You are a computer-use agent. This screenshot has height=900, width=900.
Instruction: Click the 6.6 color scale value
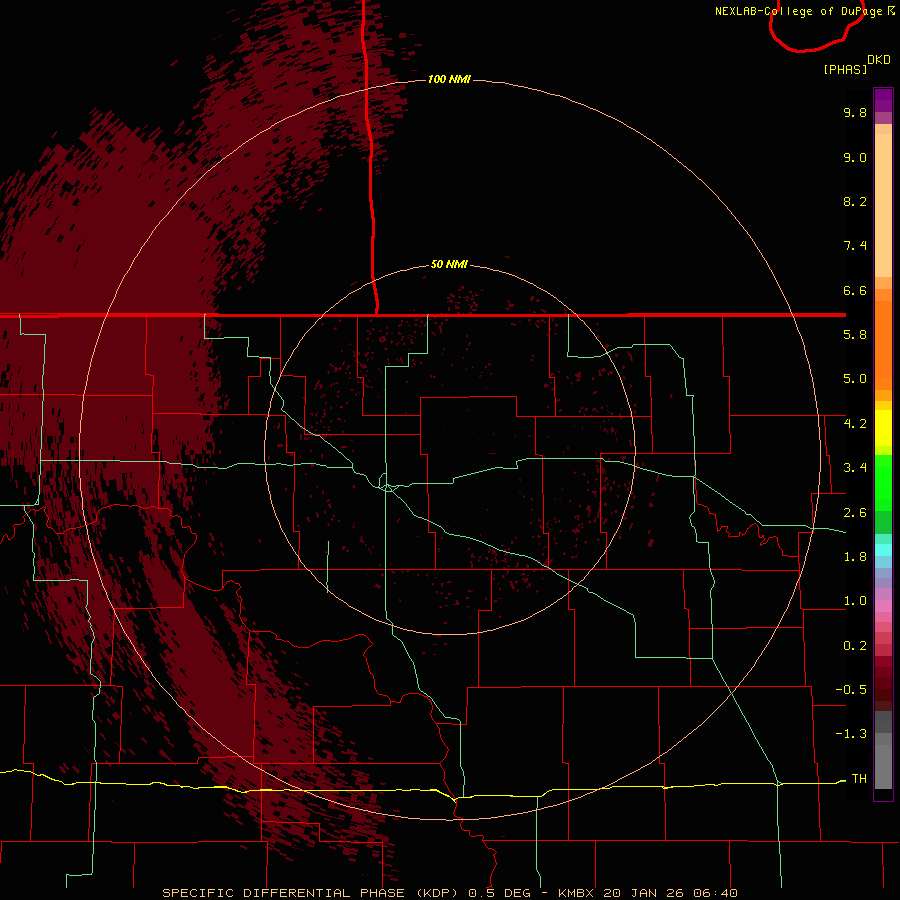tap(855, 290)
